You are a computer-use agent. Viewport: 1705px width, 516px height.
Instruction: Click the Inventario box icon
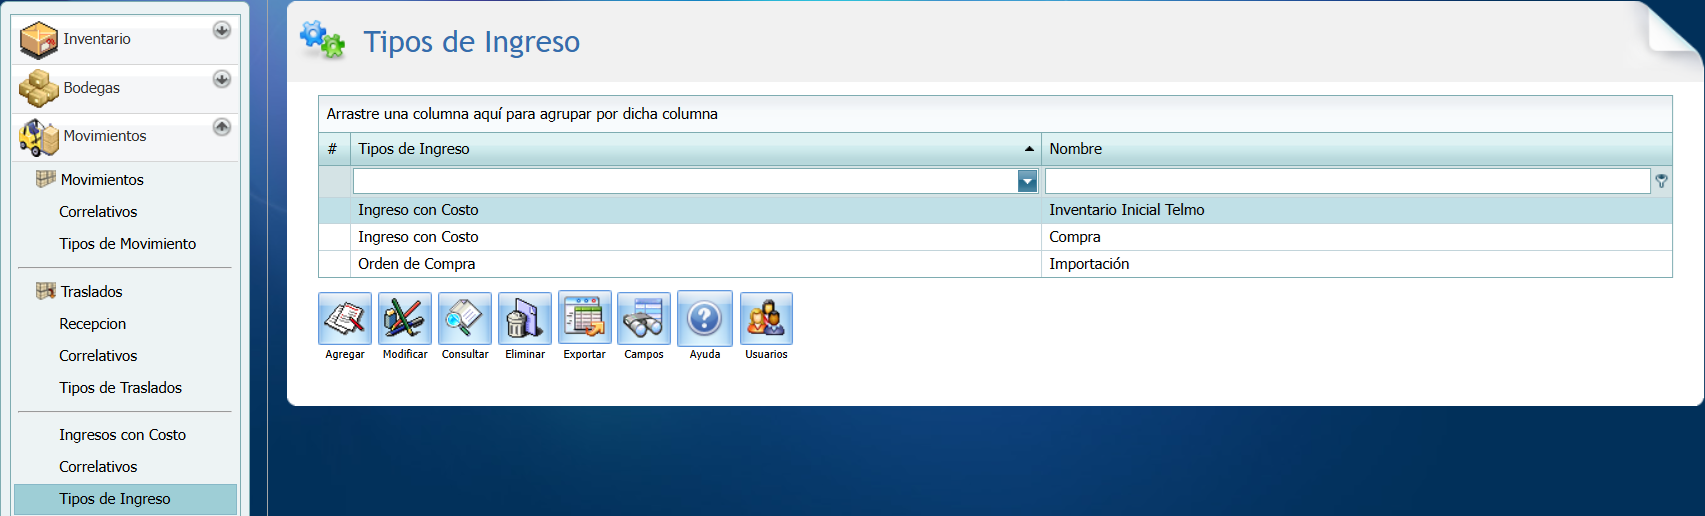[x=39, y=40]
